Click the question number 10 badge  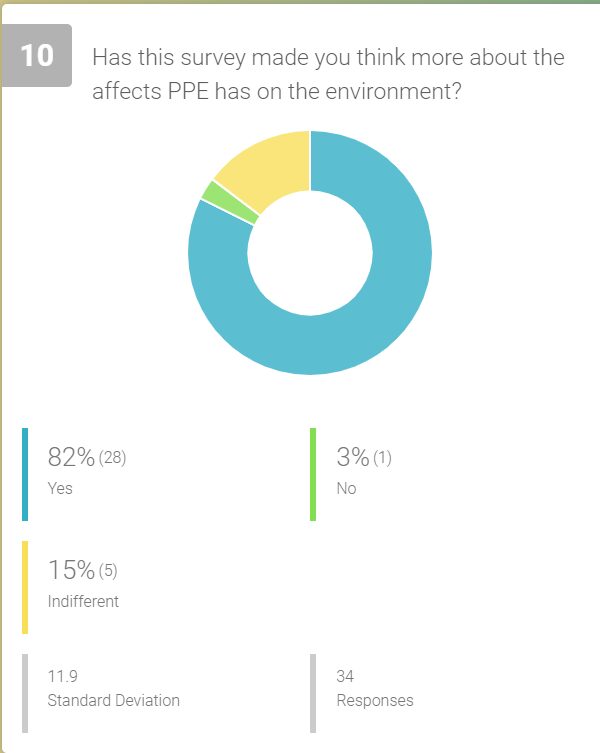(x=37, y=55)
